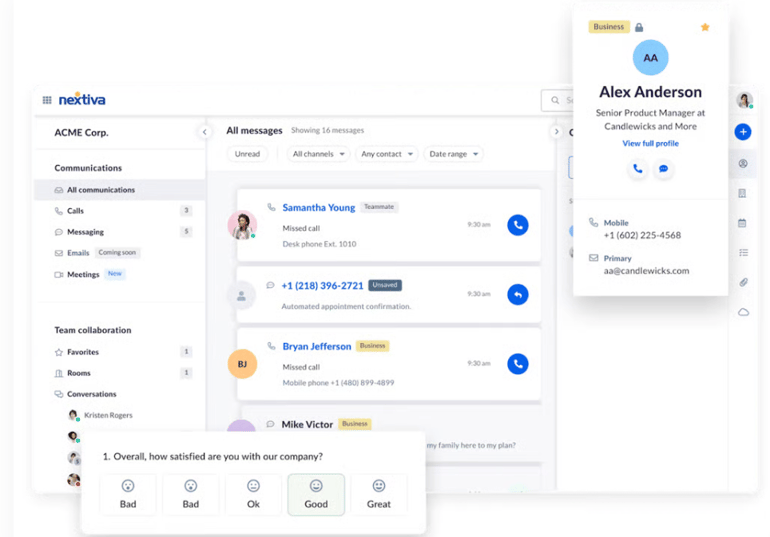
Task: Click the Nextiva logo
Action: (82, 100)
